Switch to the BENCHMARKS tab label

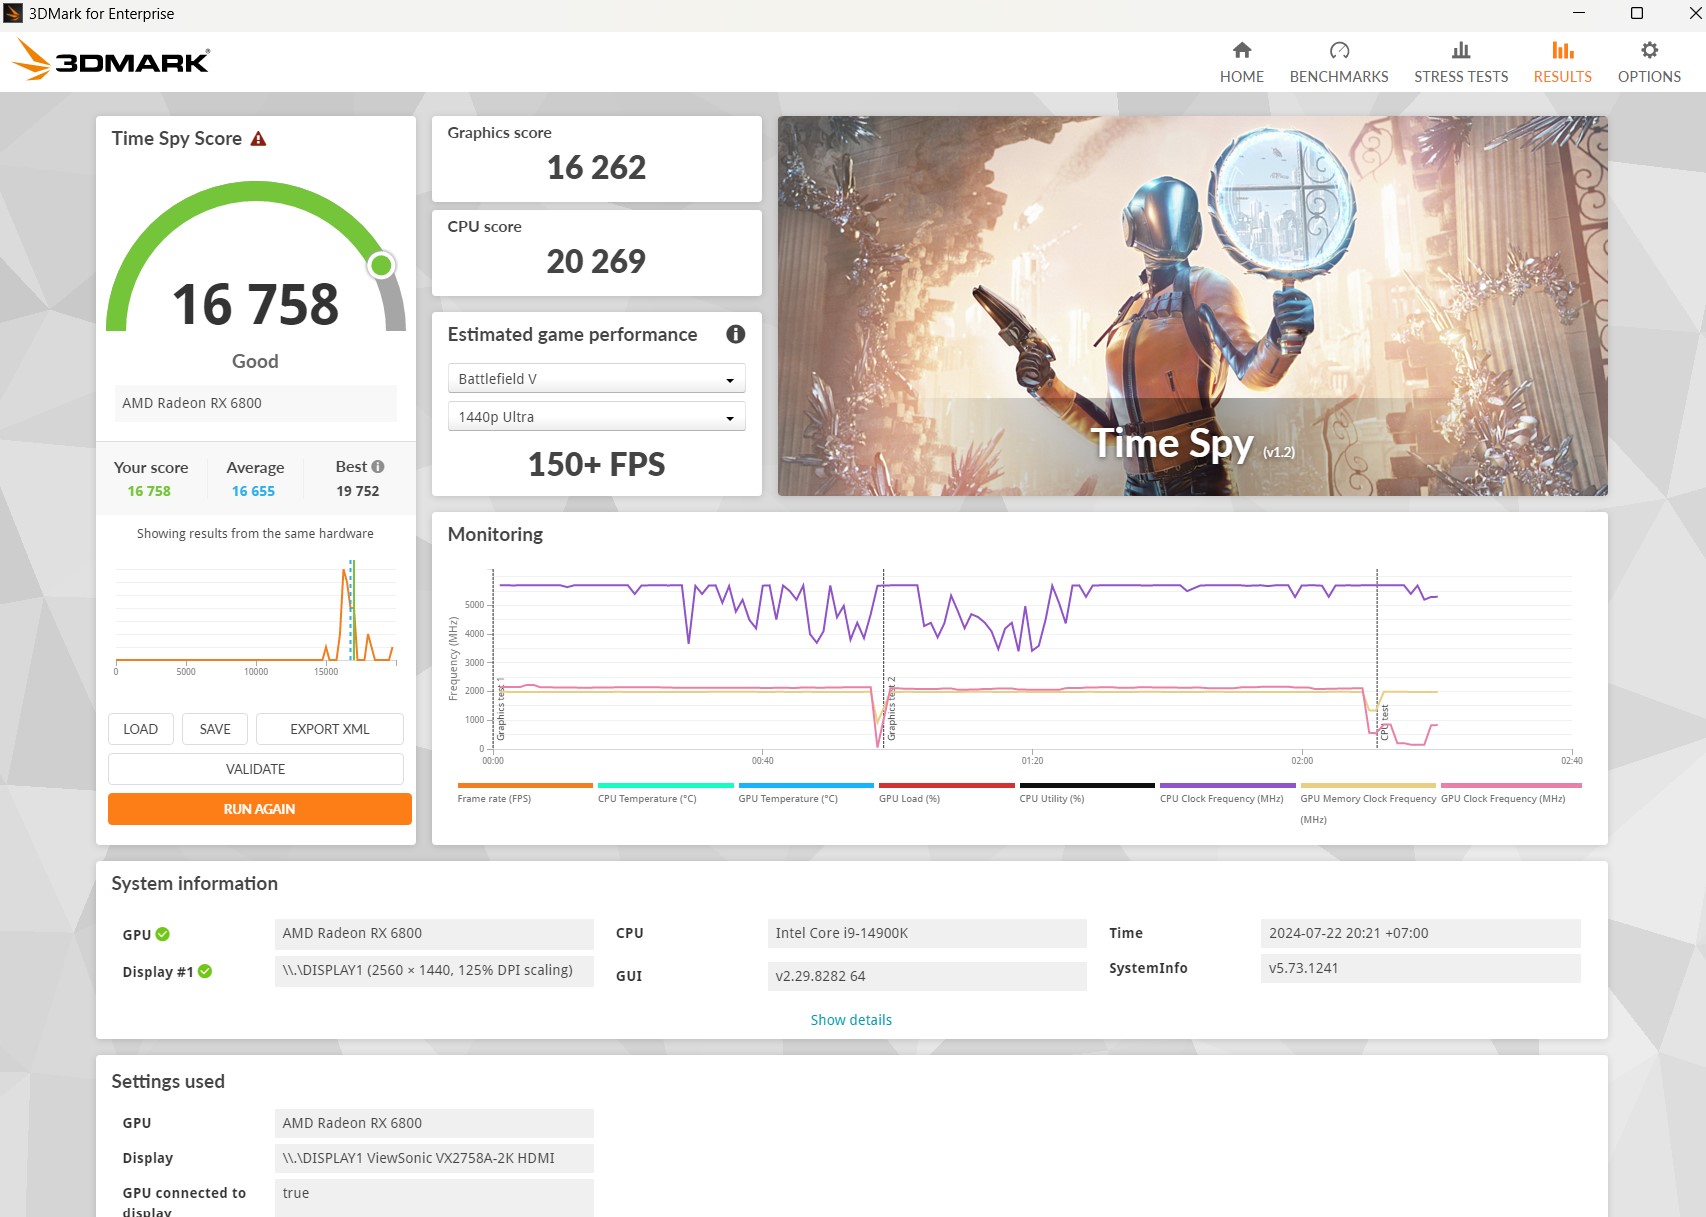(x=1339, y=77)
